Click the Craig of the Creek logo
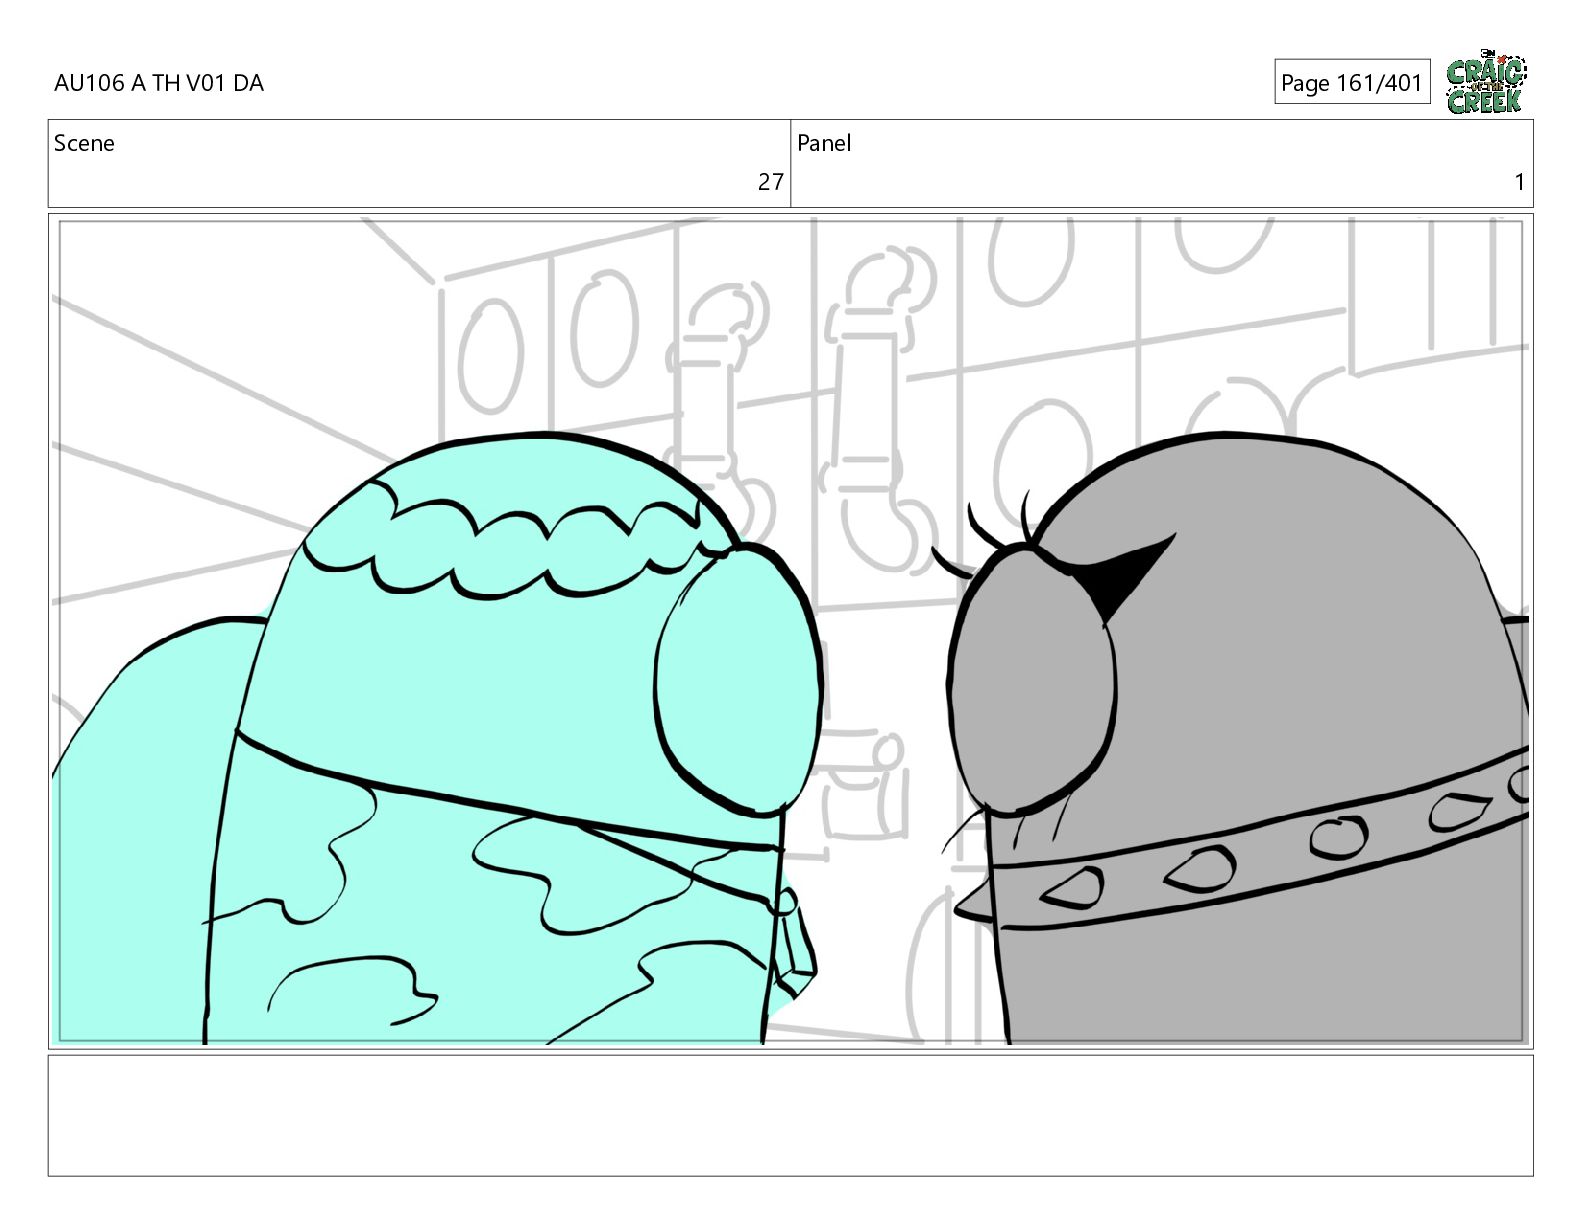The image size is (1584, 1224). pyautogui.click(x=1486, y=81)
